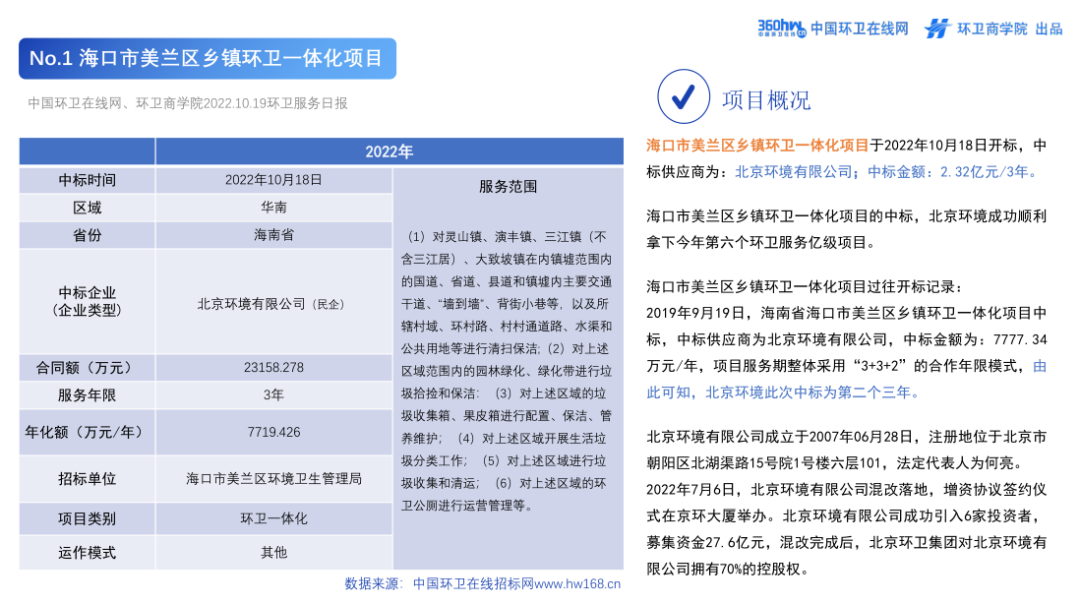Image resolution: width=1080 pixels, height=604 pixels.
Task: Click the 项目类别 row label
Action: point(87,519)
